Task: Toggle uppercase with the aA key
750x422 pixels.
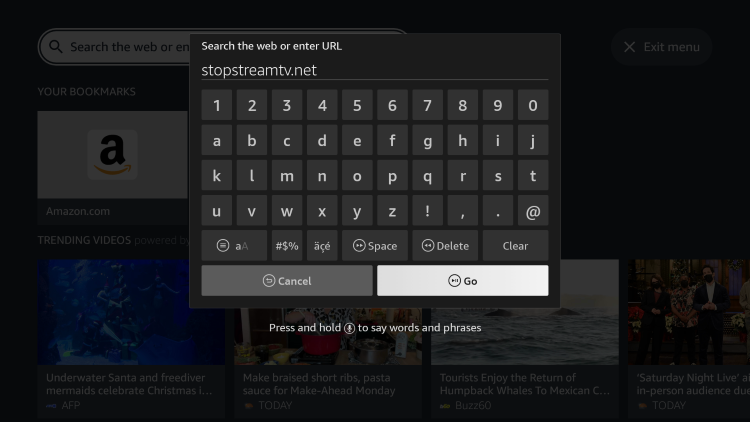Action: tap(234, 245)
